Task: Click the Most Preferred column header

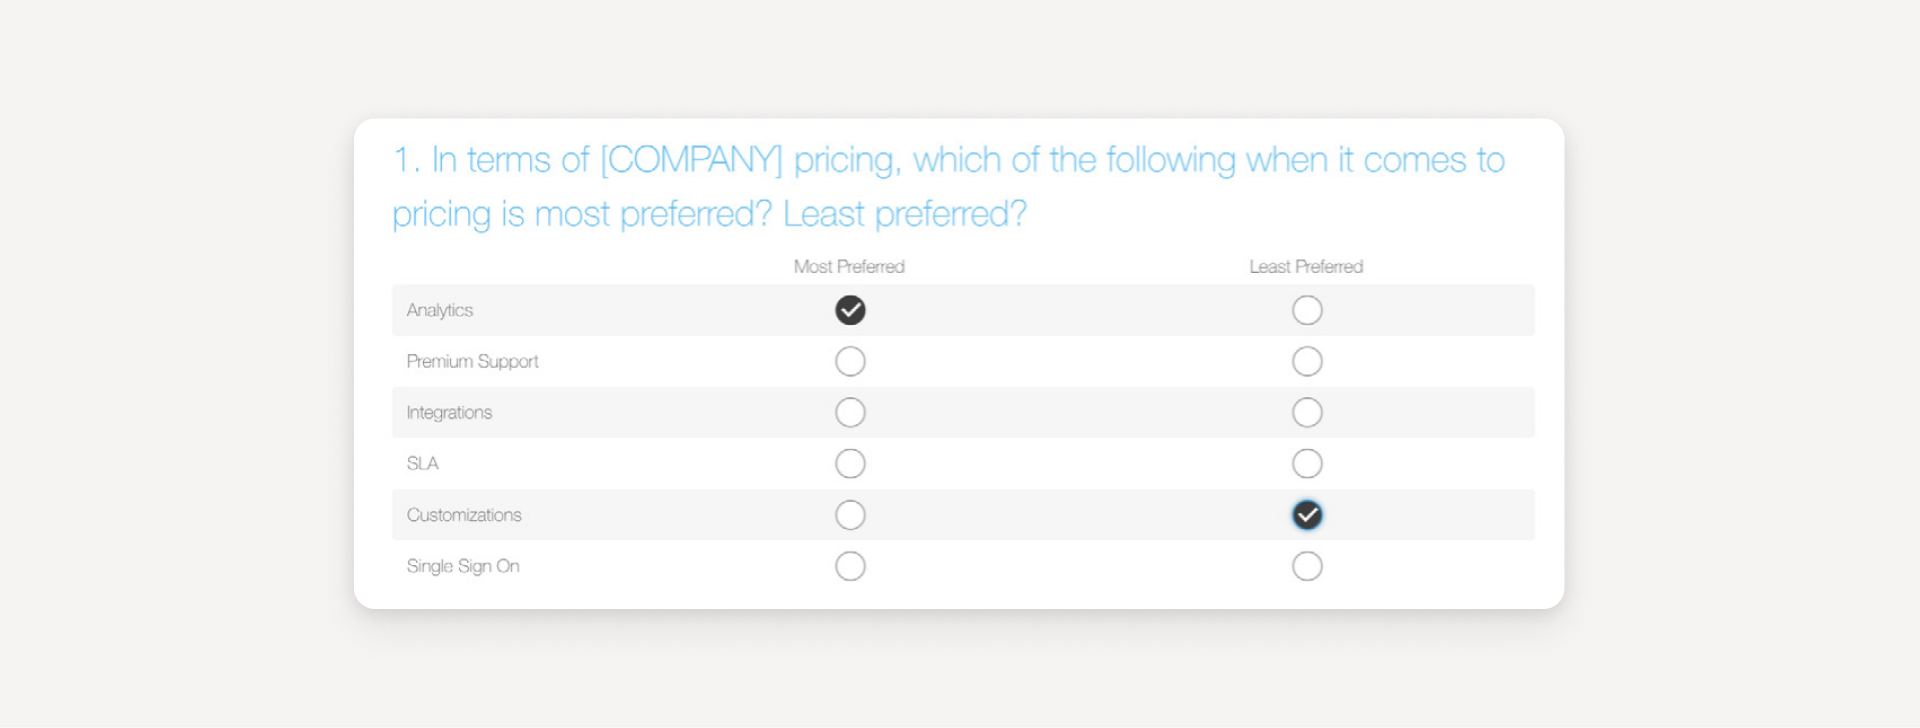Action: coord(848,267)
